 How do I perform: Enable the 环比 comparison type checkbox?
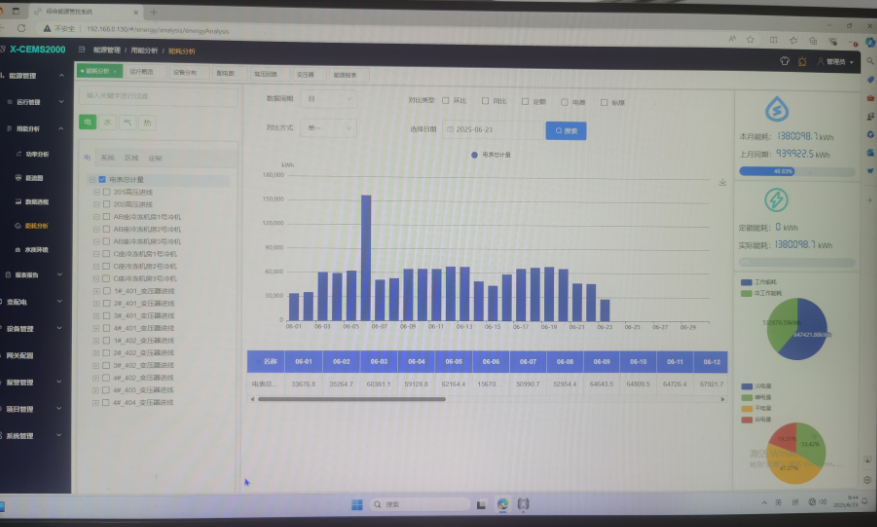446,100
